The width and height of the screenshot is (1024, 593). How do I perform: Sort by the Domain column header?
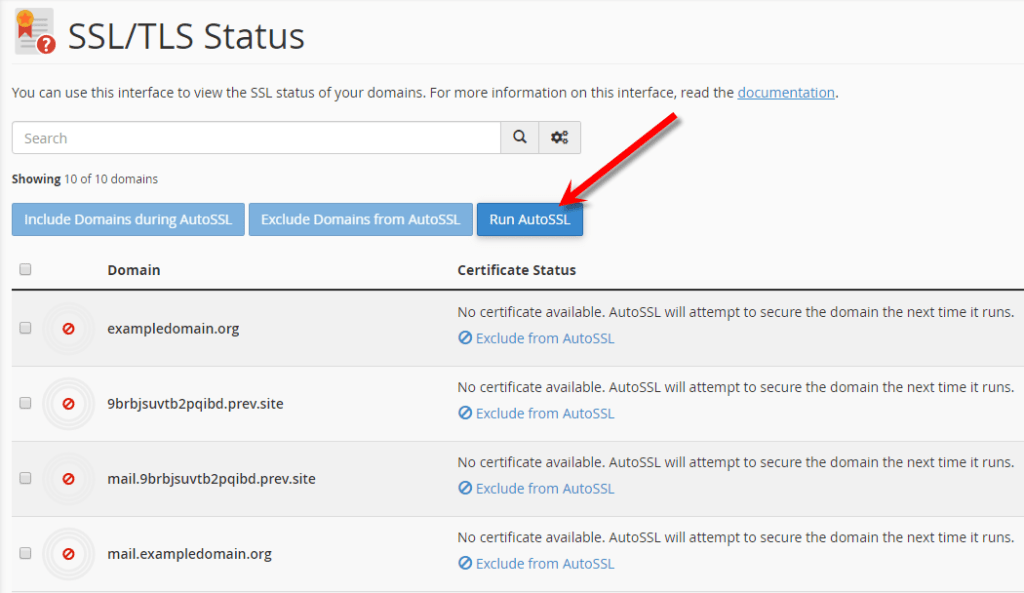point(134,270)
